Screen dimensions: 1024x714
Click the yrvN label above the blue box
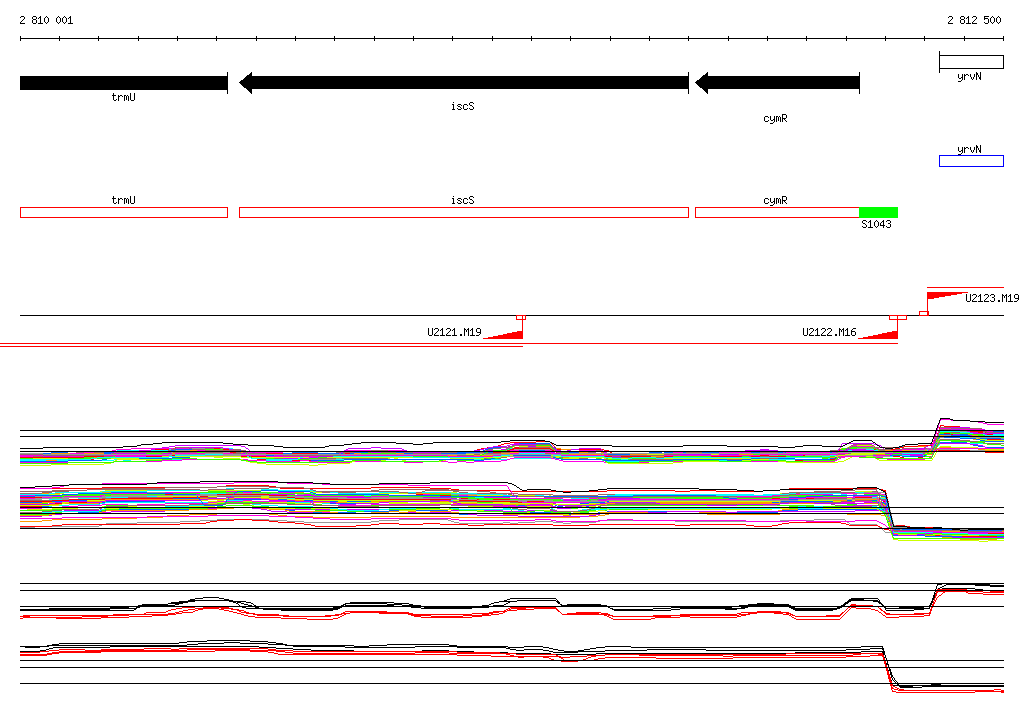969,149
